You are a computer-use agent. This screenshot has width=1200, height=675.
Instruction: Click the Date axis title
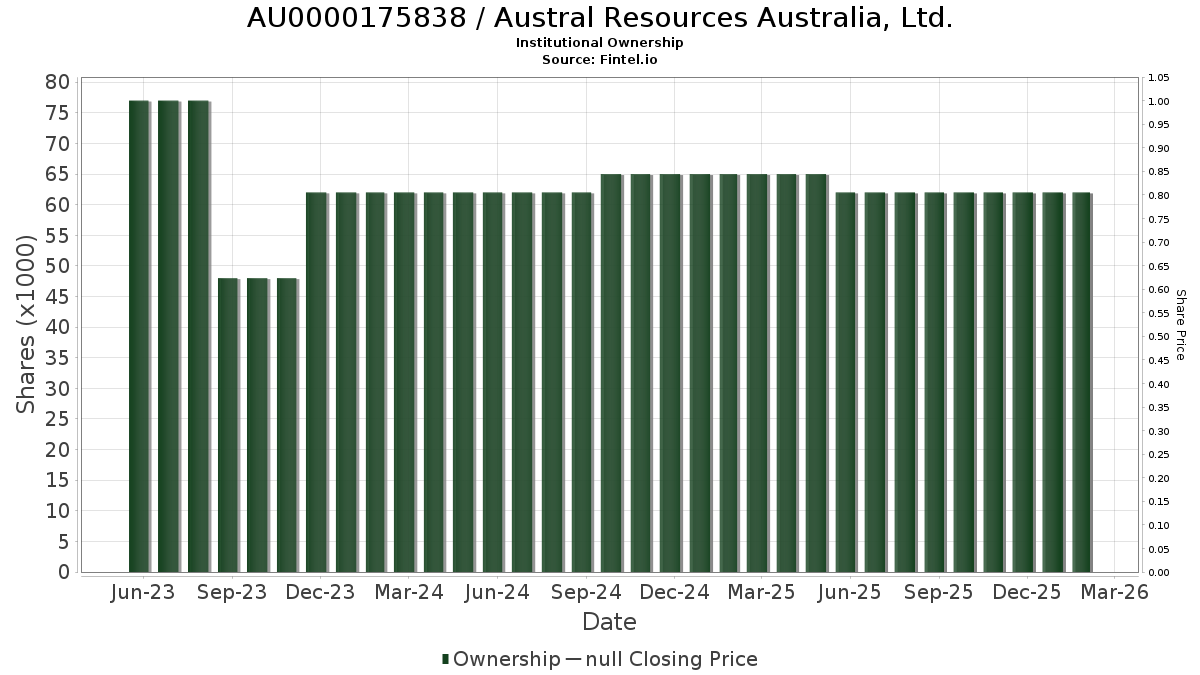609,622
